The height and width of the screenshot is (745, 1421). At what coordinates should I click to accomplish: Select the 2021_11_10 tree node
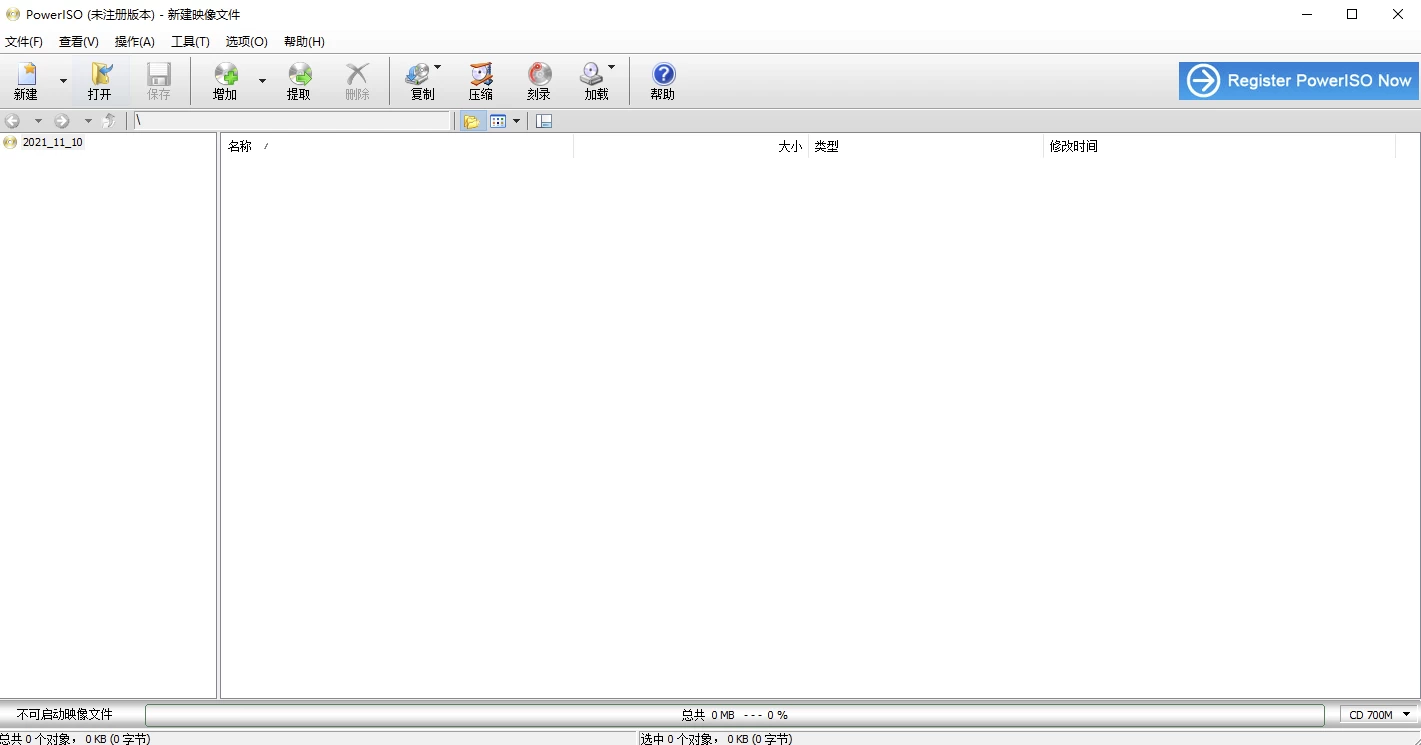[52, 142]
